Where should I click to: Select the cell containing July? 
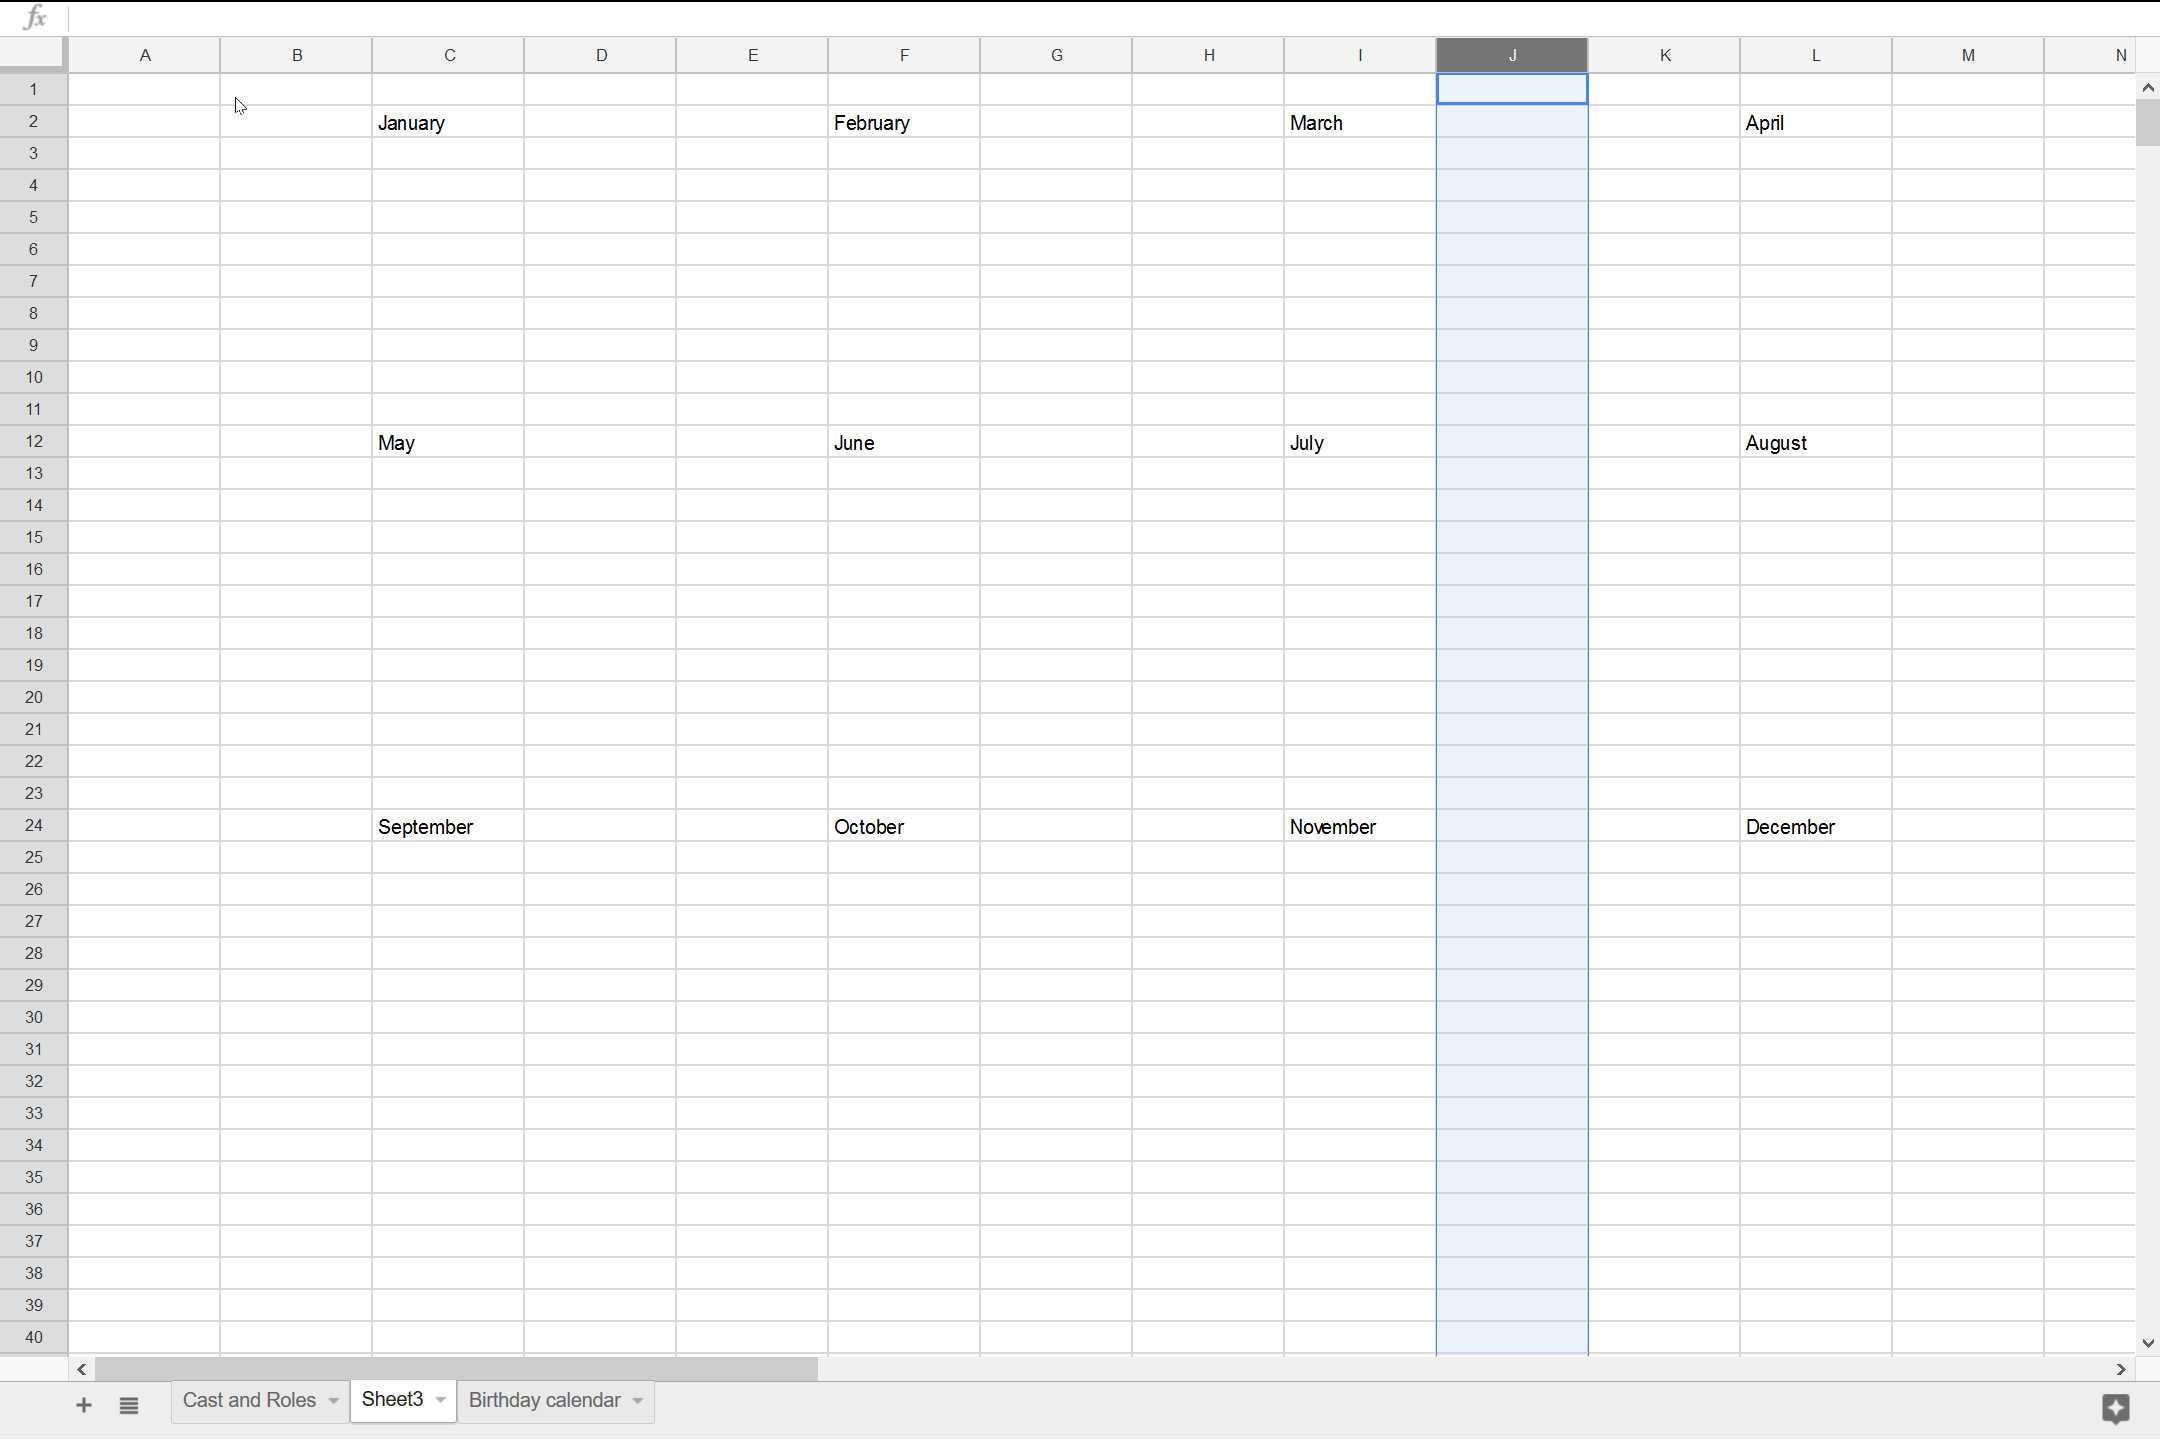(x=1358, y=441)
